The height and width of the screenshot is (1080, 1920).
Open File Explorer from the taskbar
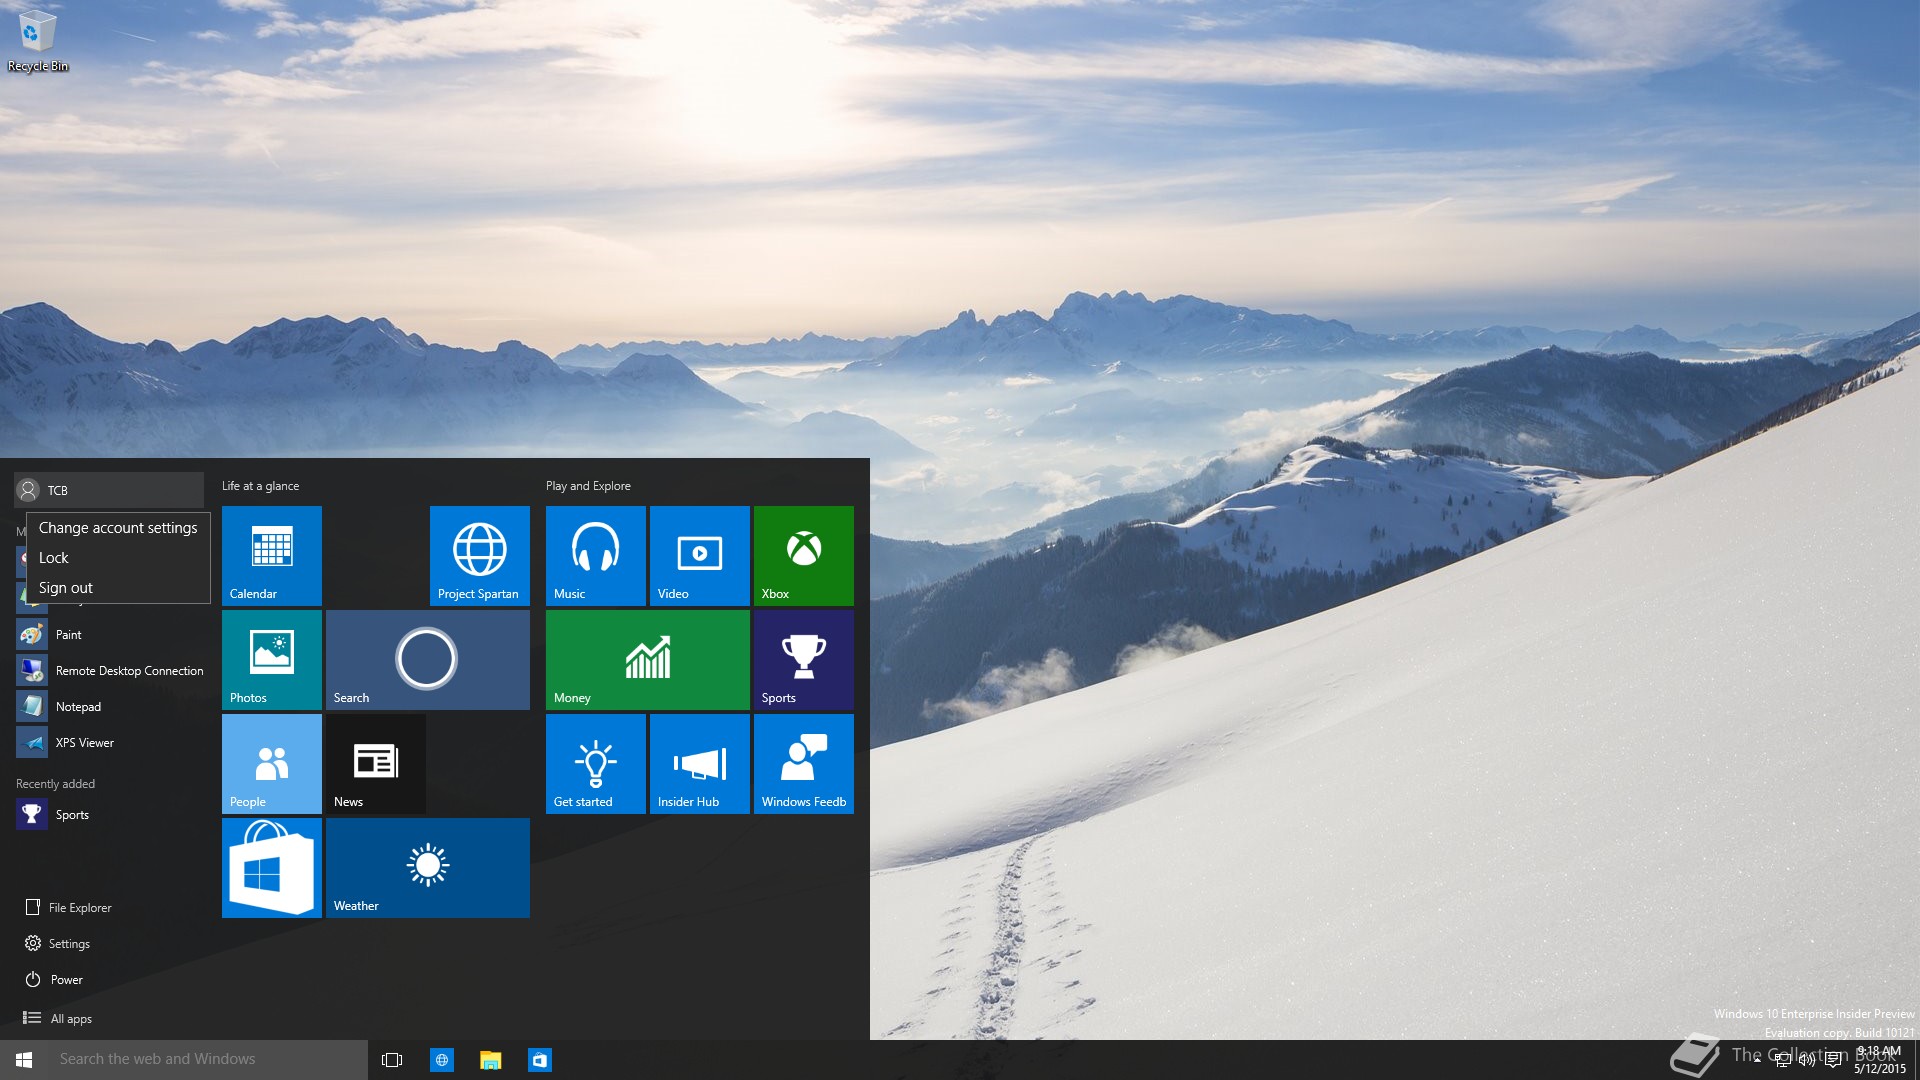490,1059
